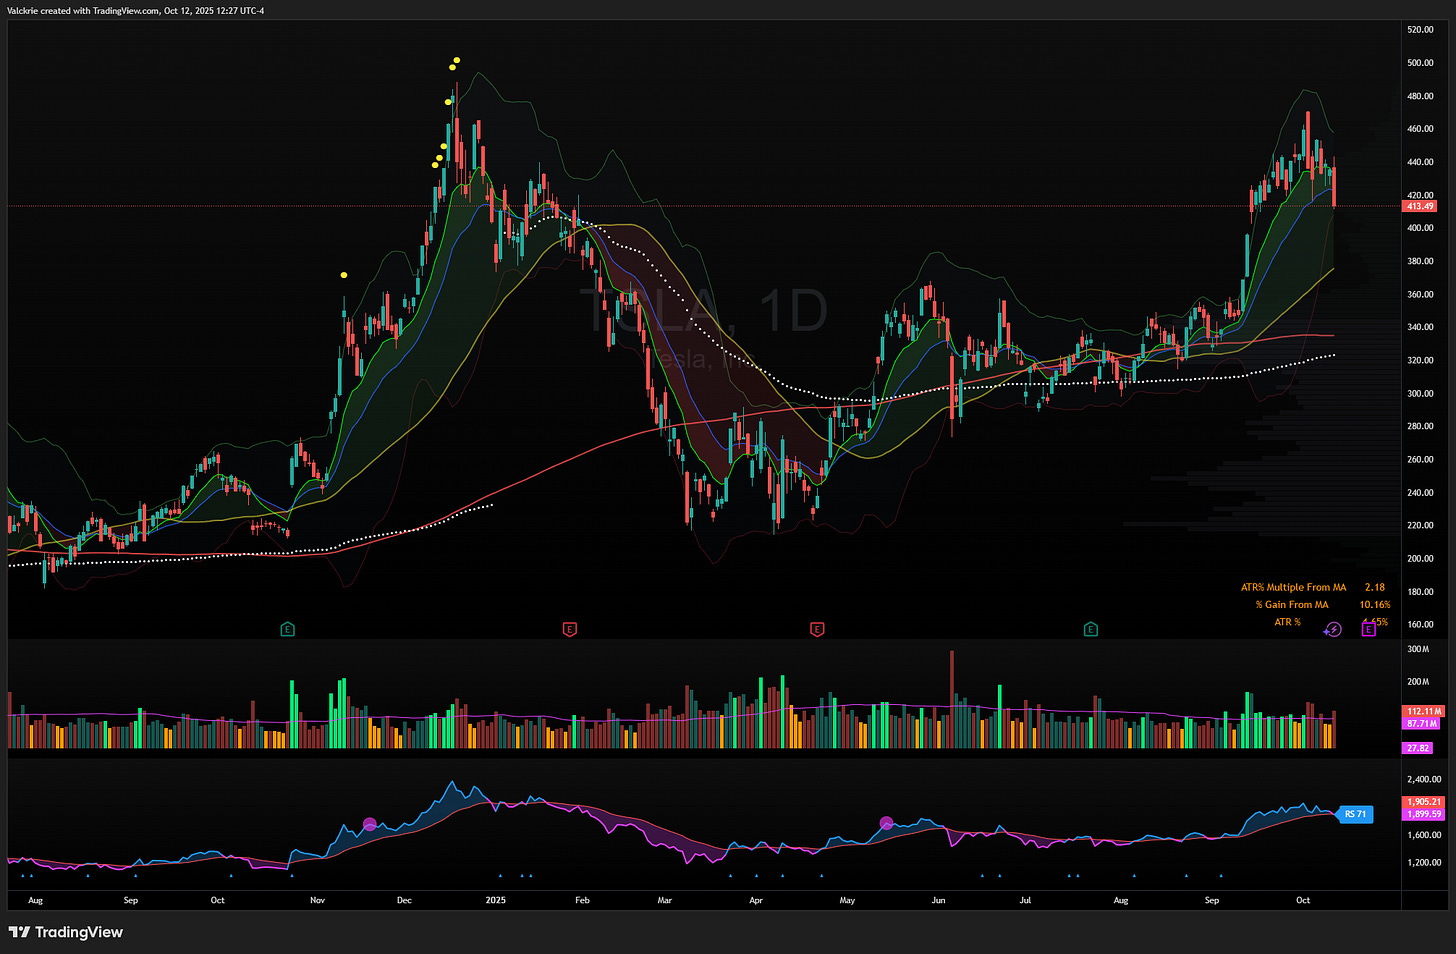Screen dimensions: 1456x954
Task: Click the 300 M volume axis label
Action: click(x=1418, y=649)
